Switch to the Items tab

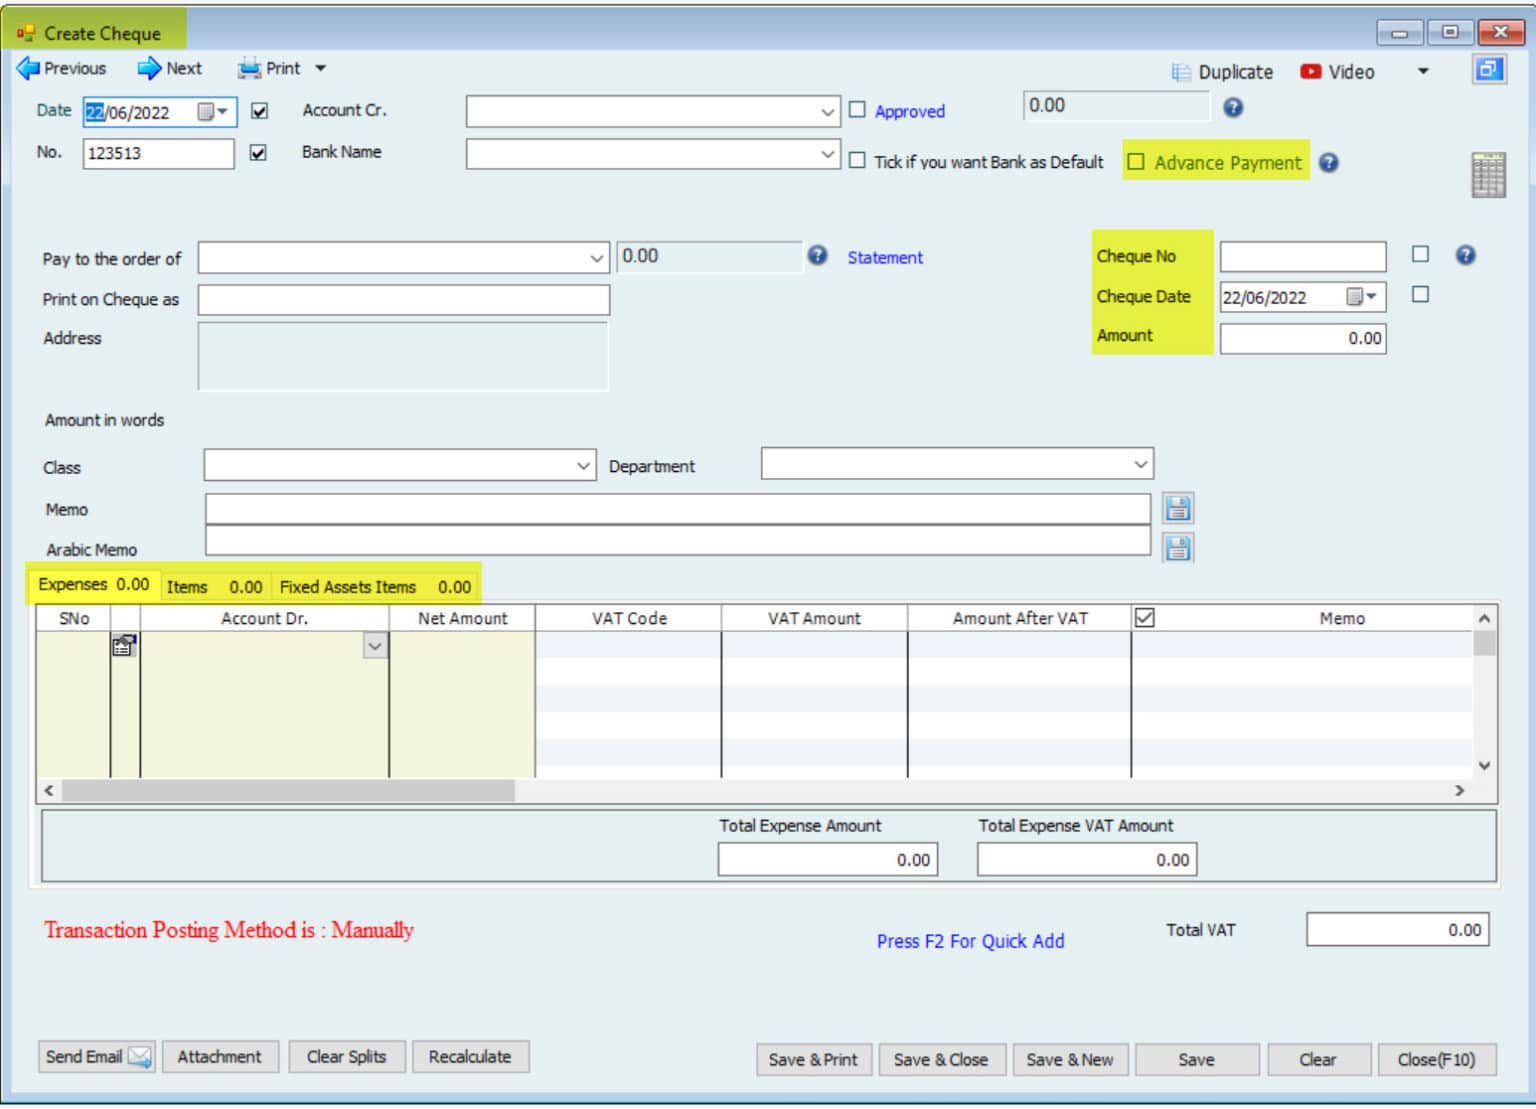click(214, 587)
